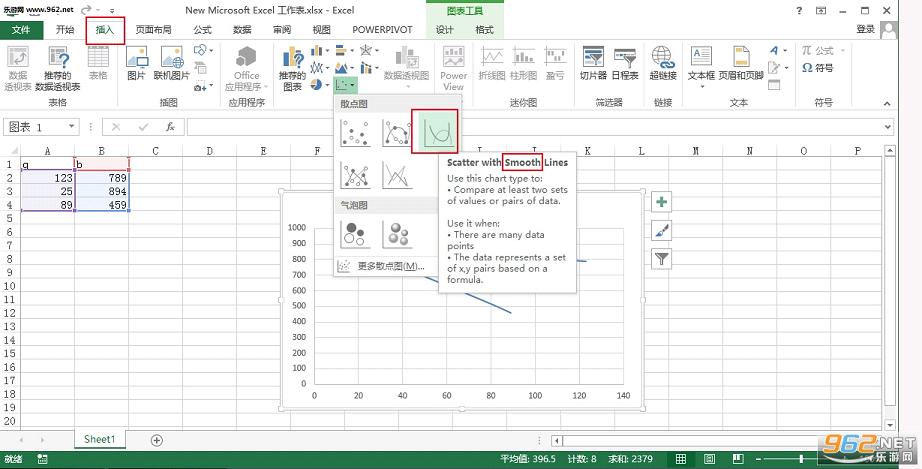Click the 页眉和页脚 header and footer icon
The image size is (922, 469).
tap(741, 63)
